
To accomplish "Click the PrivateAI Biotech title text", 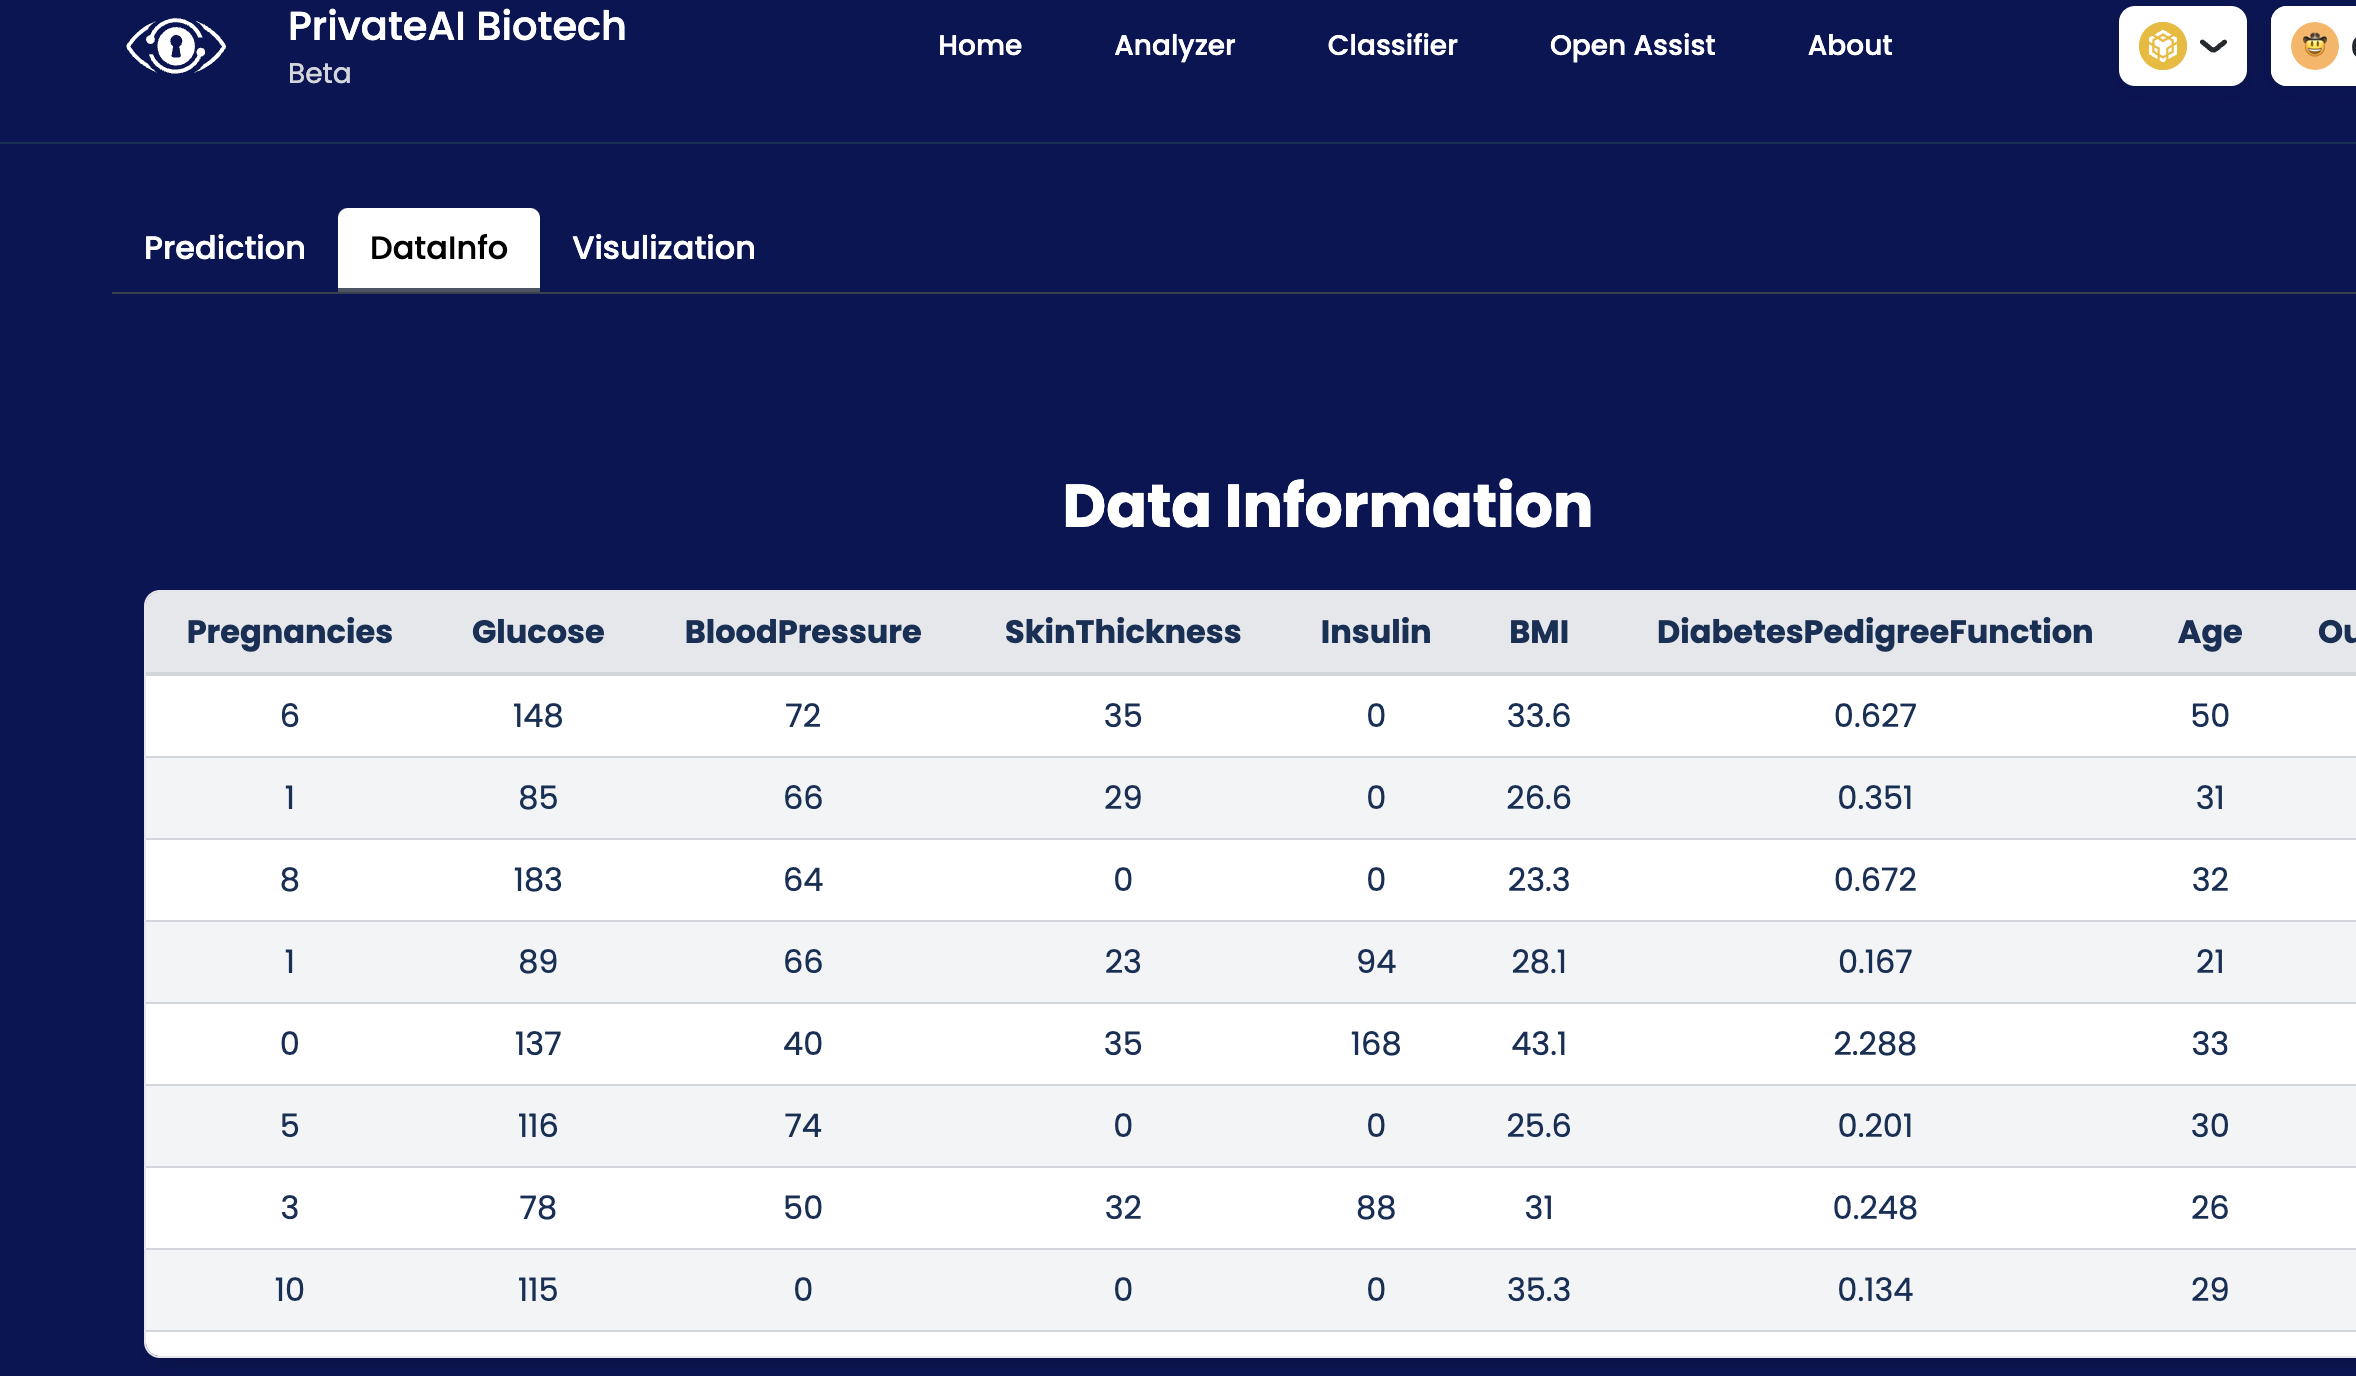I will (456, 27).
